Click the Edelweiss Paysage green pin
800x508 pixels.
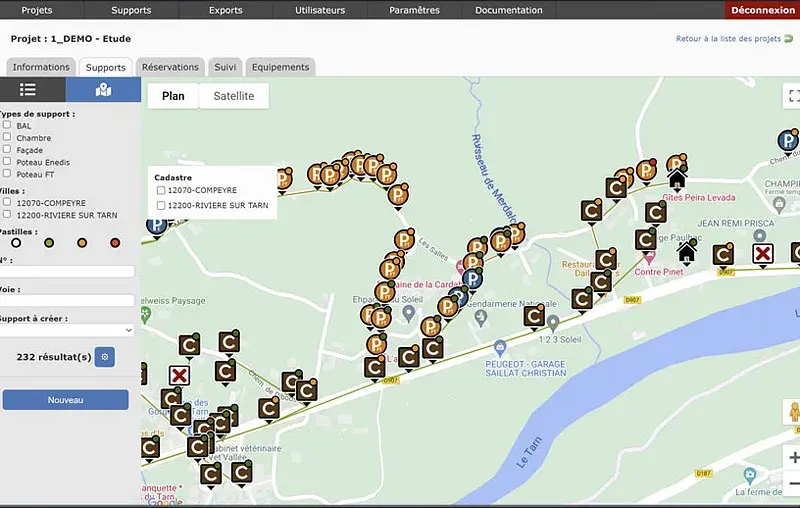coord(145,315)
